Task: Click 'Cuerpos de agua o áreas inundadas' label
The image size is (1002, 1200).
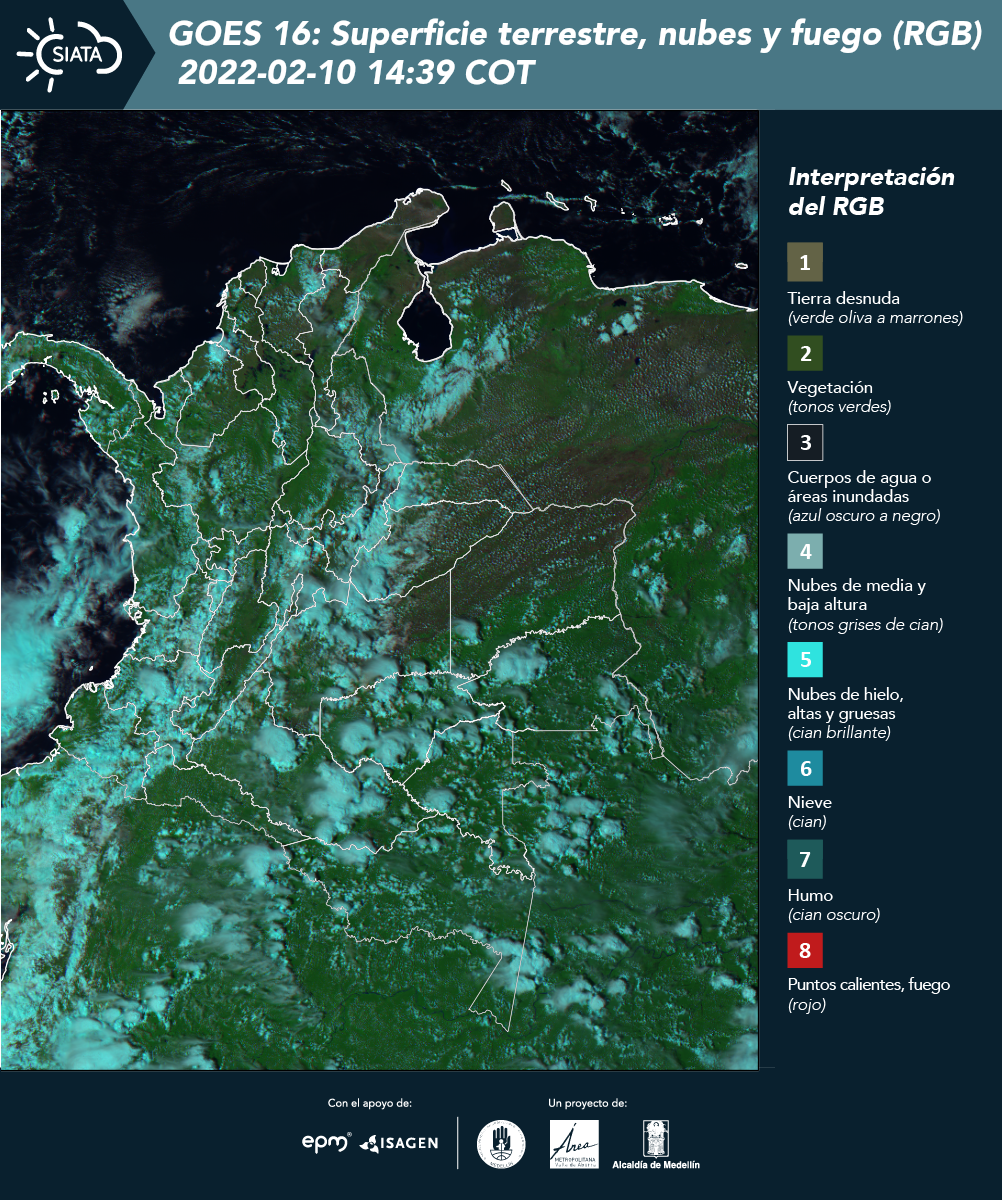Action: click(x=859, y=486)
